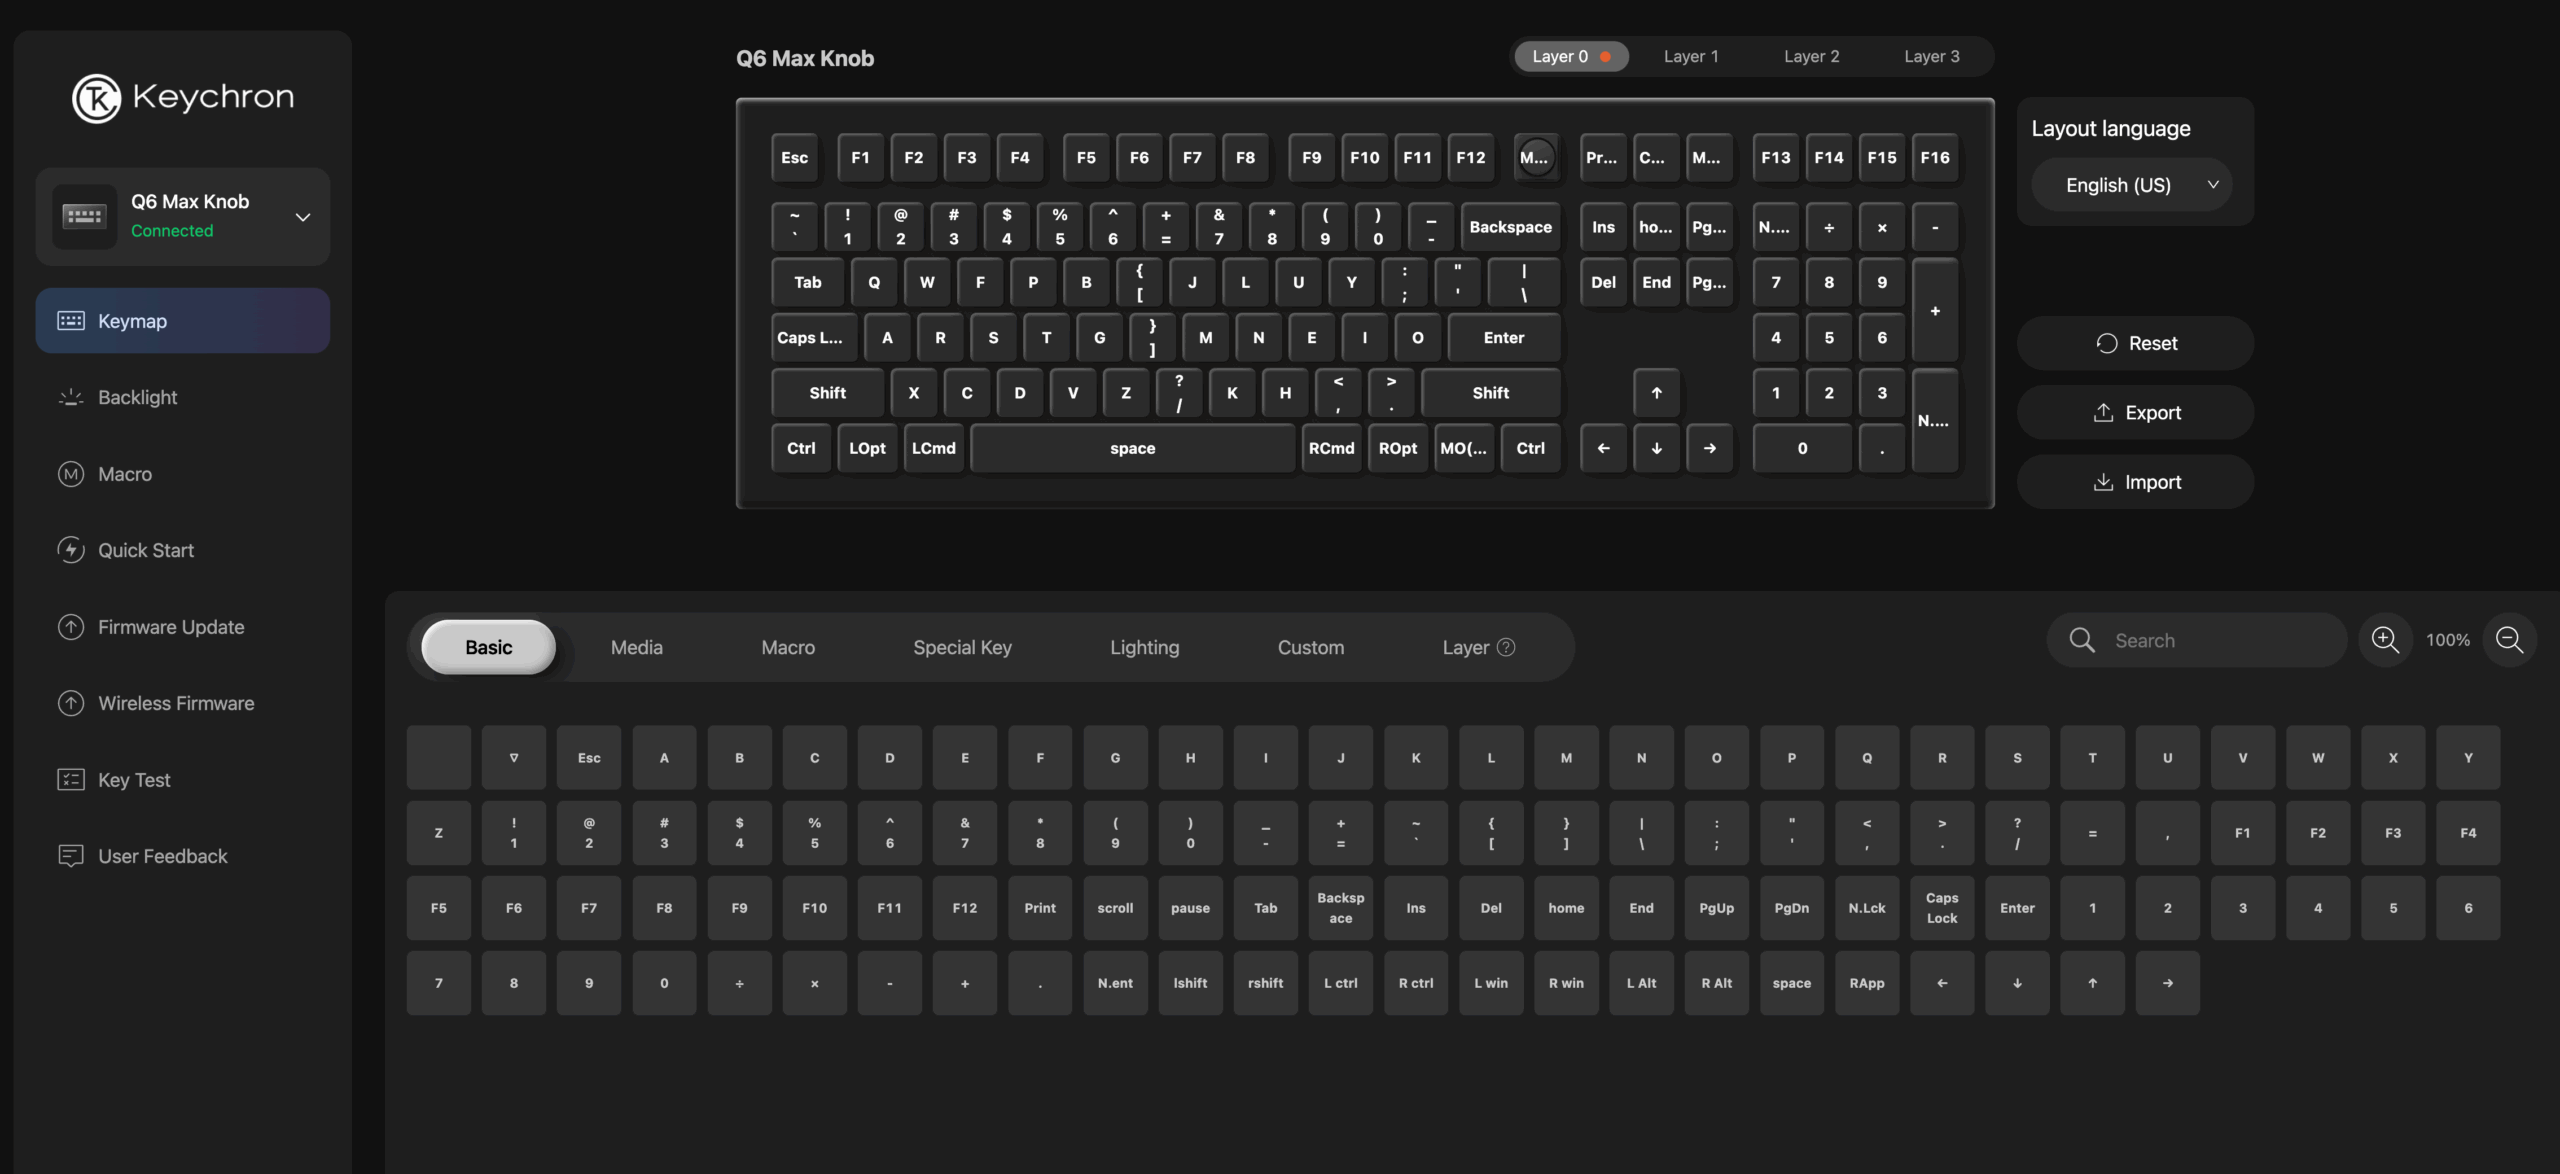Screen dimensions: 2560x1174
Task: Select the knob key on keyboard layout
Action: coord(1535,157)
